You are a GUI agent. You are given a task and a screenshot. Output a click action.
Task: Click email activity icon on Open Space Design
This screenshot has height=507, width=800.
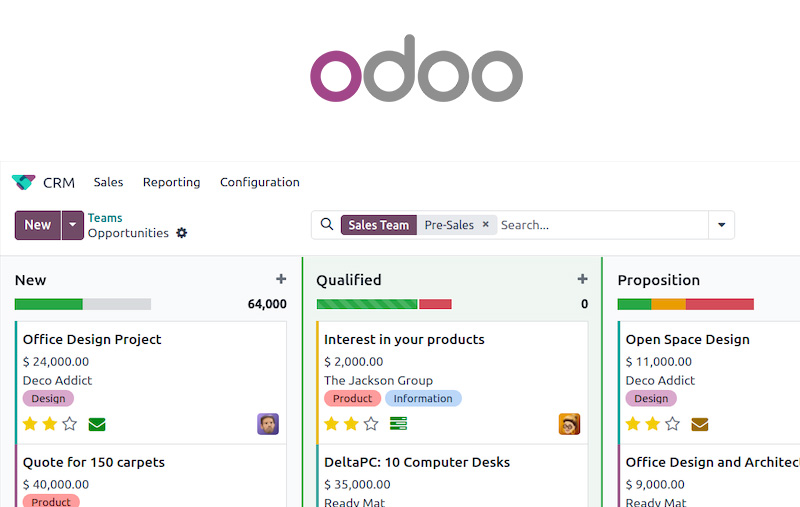(x=700, y=424)
